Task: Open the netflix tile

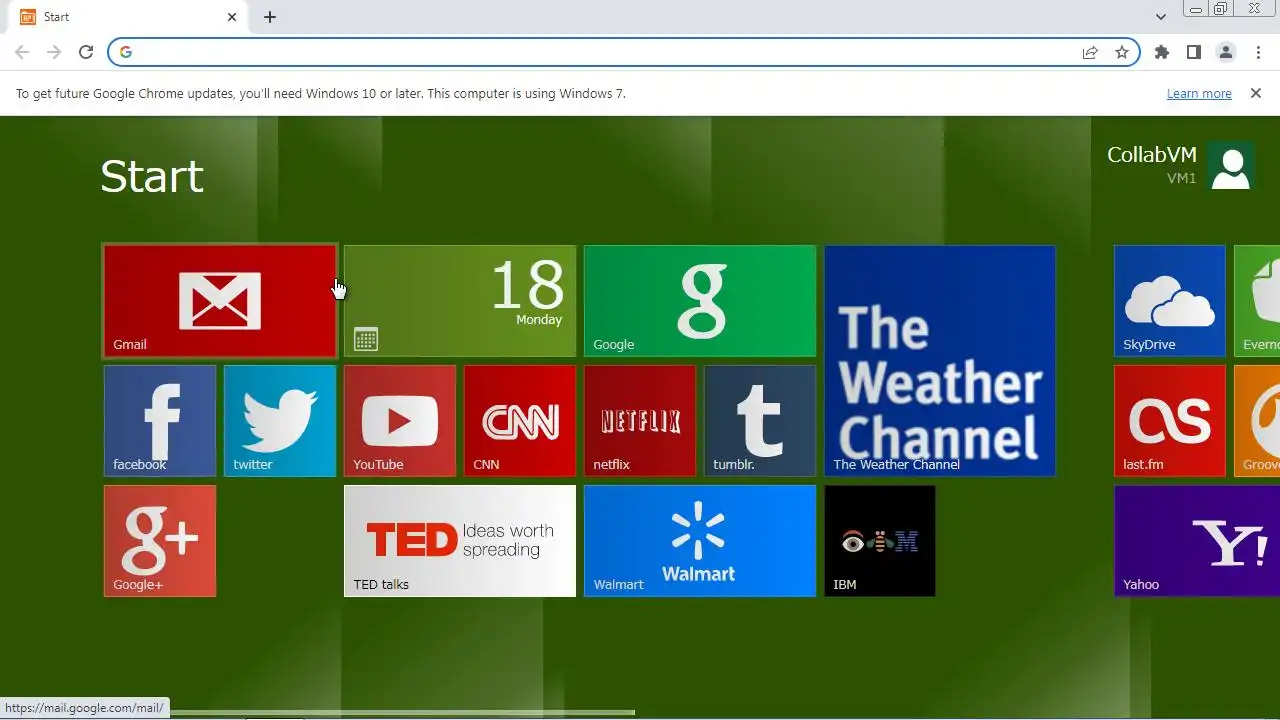Action: [x=640, y=421]
